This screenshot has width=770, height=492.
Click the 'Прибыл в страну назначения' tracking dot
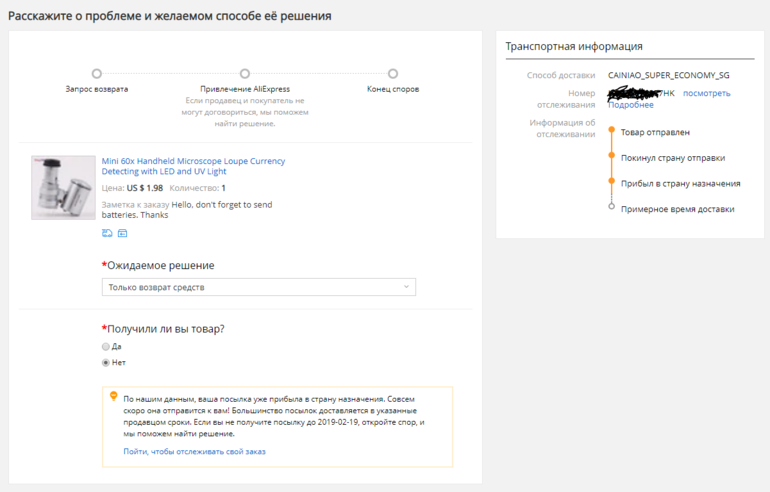[x=612, y=182]
